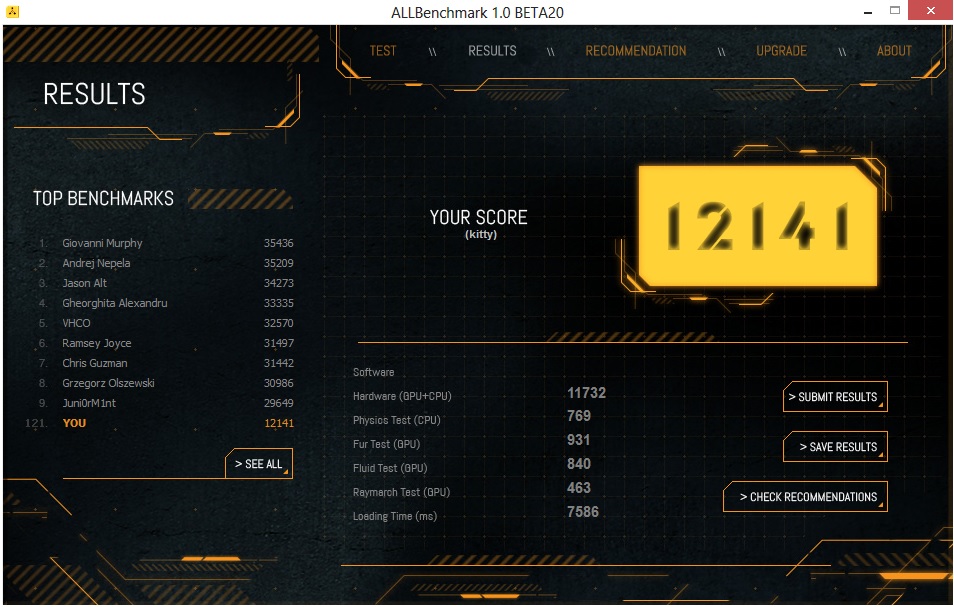
Task: Click the raymarch value 463
Action: [579, 488]
